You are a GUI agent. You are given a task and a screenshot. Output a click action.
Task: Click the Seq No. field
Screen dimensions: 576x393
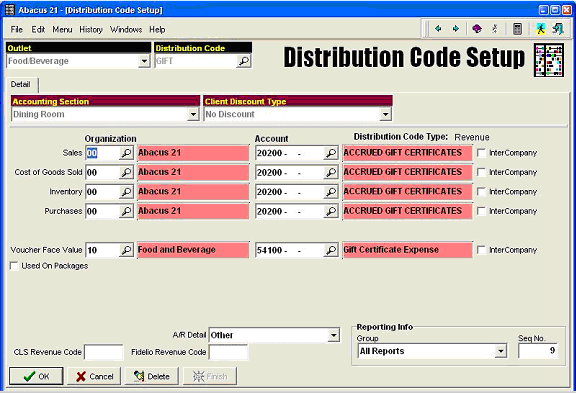point(538,351)
